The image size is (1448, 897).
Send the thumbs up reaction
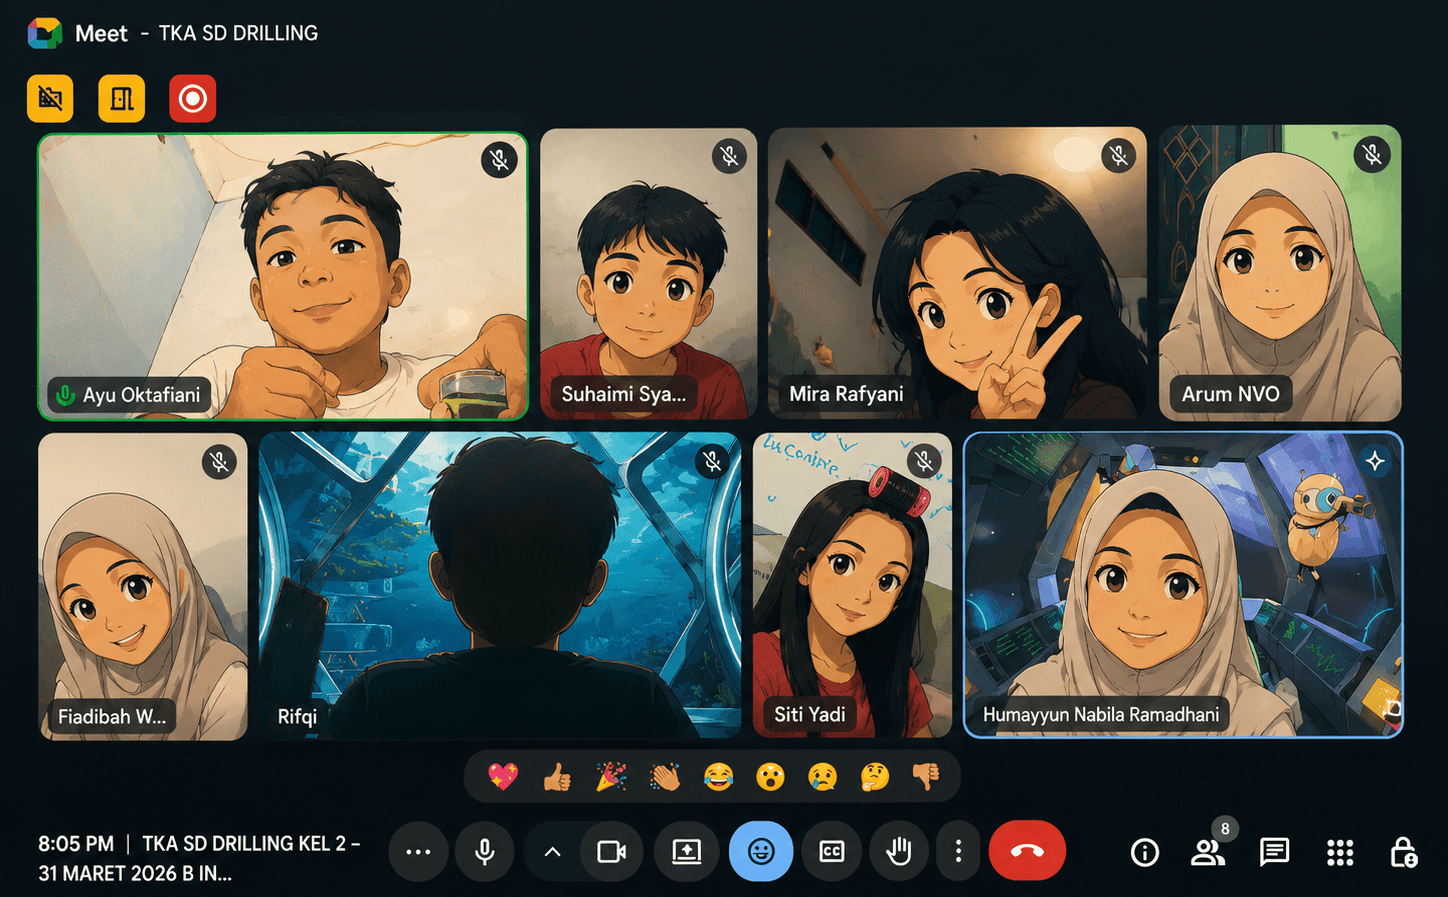point(557,776)
